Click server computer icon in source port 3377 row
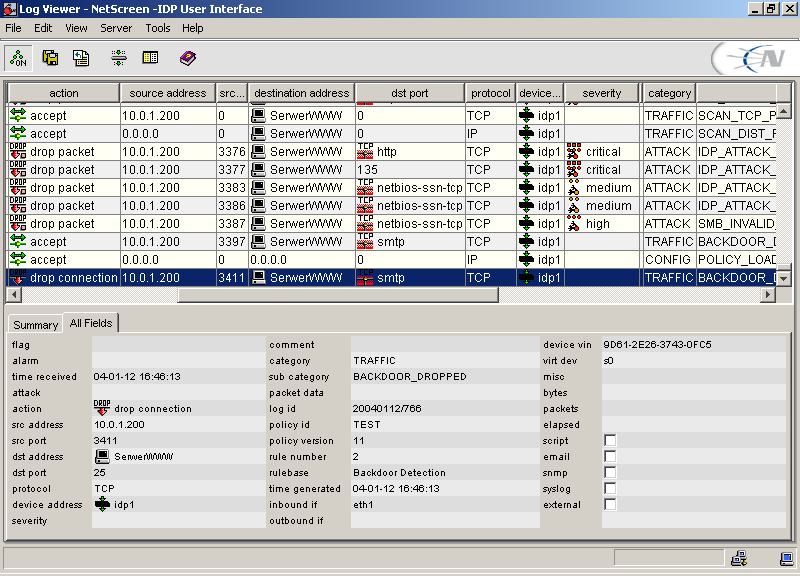 259,169
